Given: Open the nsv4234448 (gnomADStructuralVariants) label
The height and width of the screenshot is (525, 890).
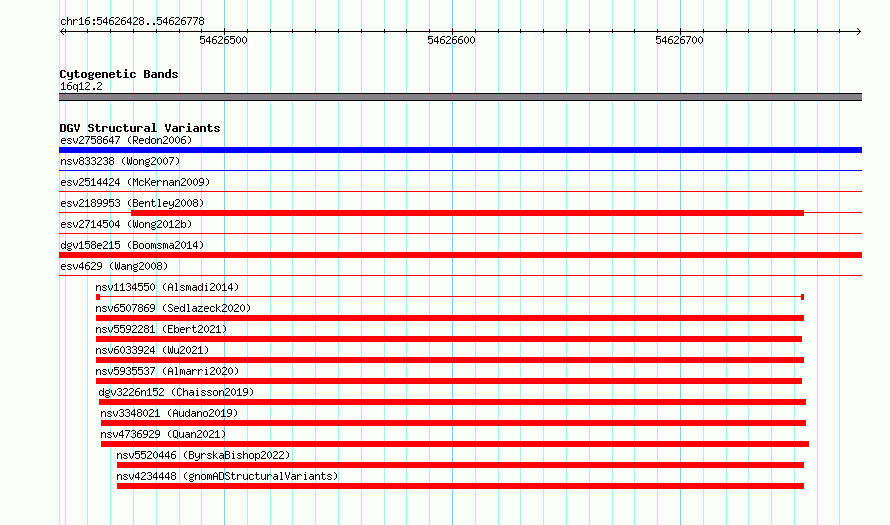Looking at the screenshot, I should click(227, 476).
